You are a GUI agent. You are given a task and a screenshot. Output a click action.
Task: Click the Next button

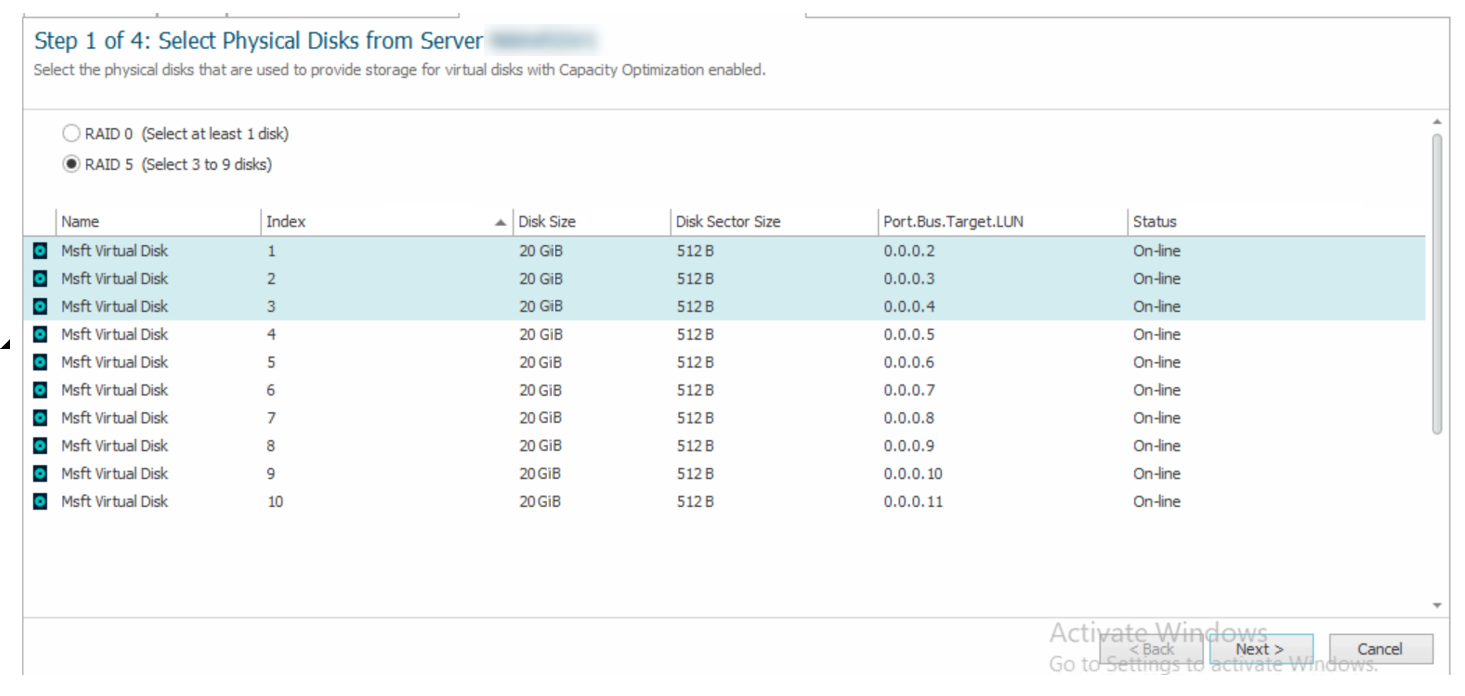[x=1259, y=649]
